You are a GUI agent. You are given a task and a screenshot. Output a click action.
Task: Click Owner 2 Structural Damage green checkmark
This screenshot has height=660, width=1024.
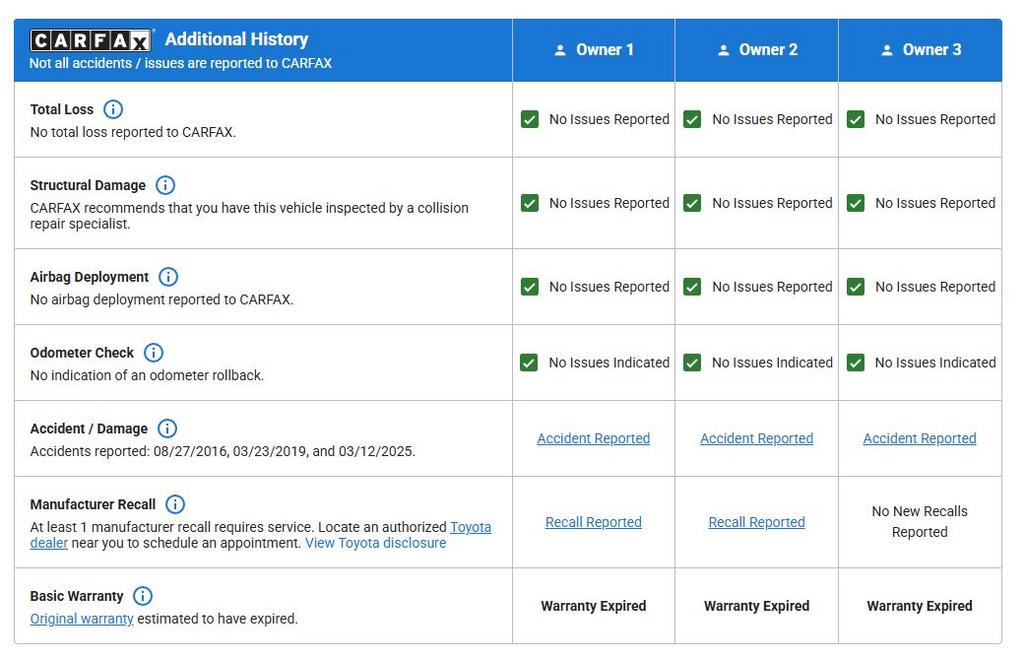pos(692,203)
